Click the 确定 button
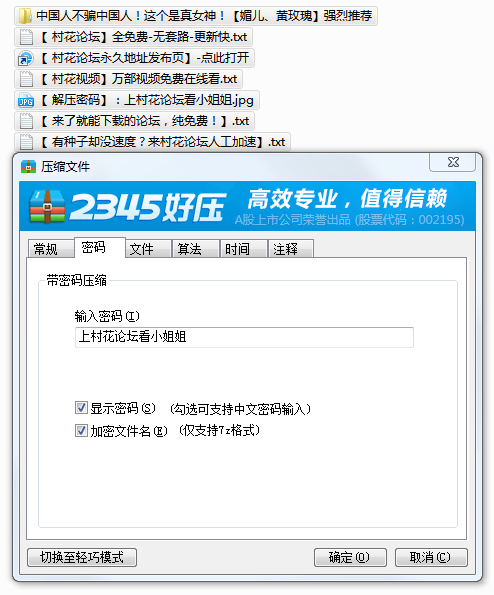Viewport: 494px width, 595px height. click(x=350, y=557)
